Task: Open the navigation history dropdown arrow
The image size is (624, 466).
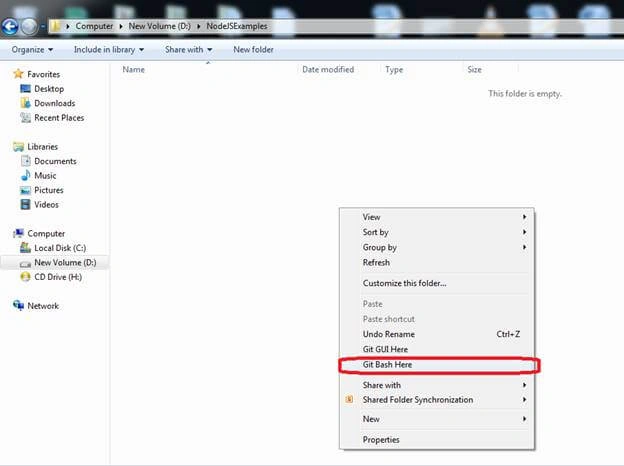Action: pyautogui.click(x=43, y=27)
